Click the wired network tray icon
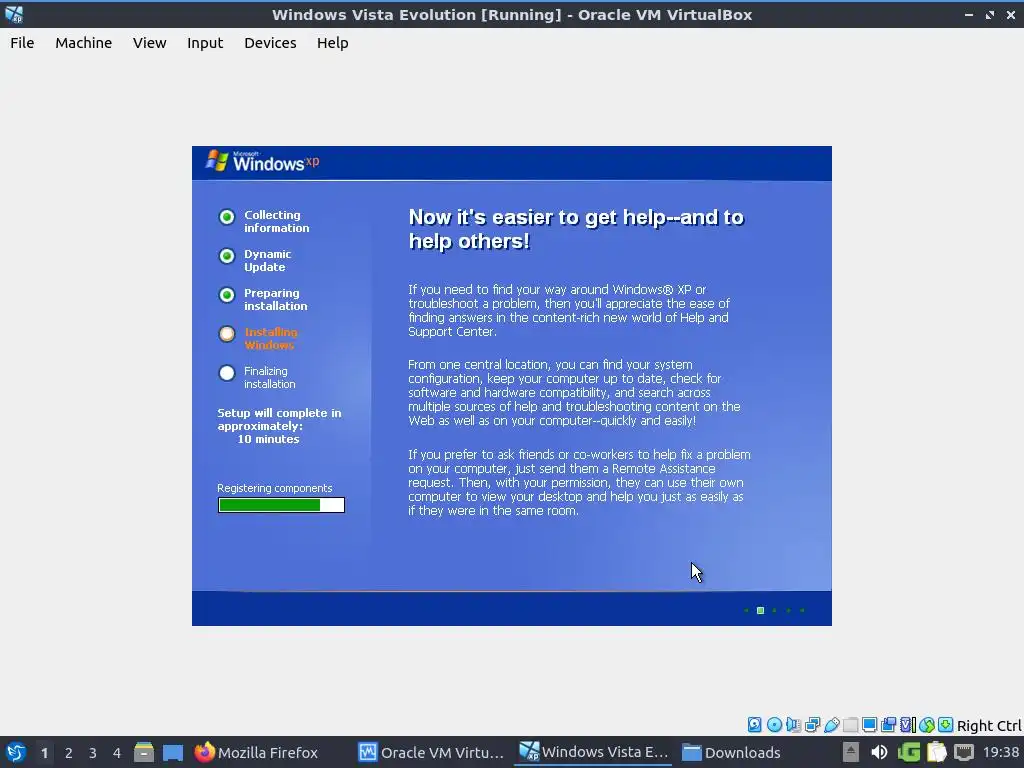The width and height of the screenshot is (1024, 768). pyautogui.click(x=964, y=752)
